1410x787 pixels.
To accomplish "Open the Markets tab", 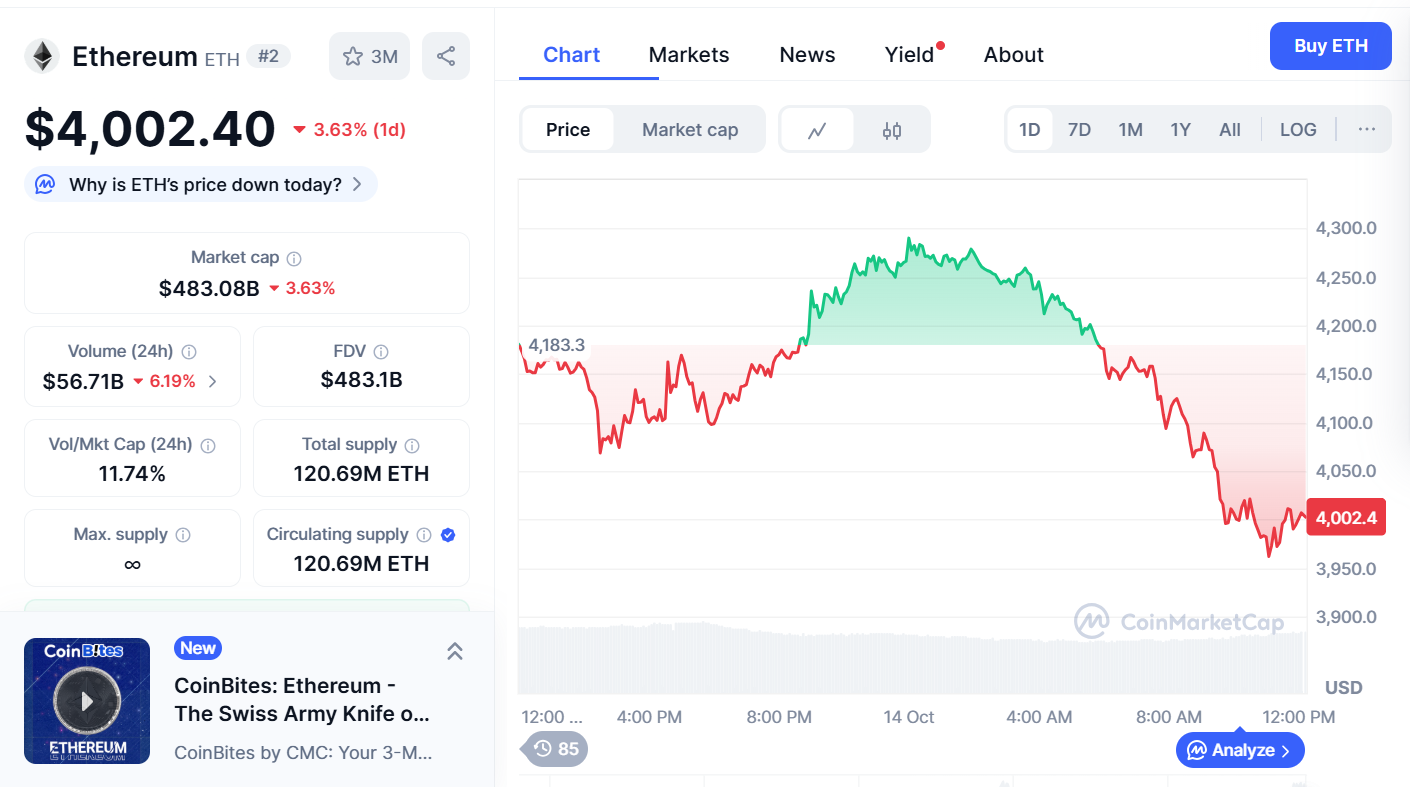I will click(x=689, y=55).
